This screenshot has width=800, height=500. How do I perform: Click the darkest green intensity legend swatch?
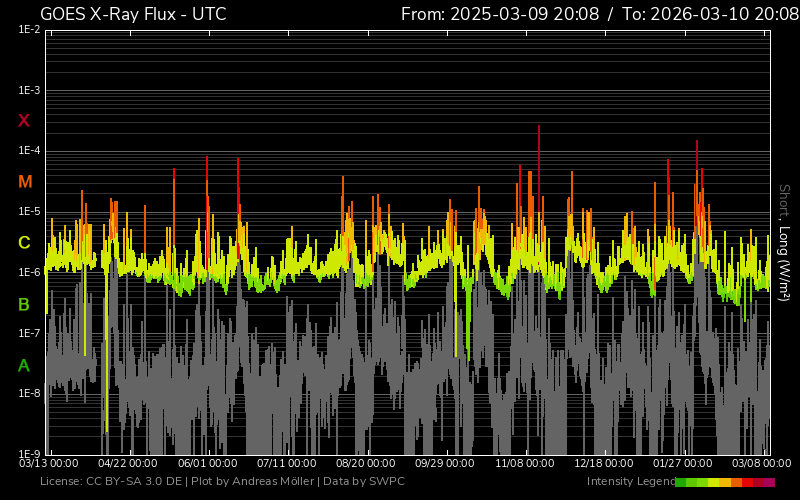(x=681, y=482)
